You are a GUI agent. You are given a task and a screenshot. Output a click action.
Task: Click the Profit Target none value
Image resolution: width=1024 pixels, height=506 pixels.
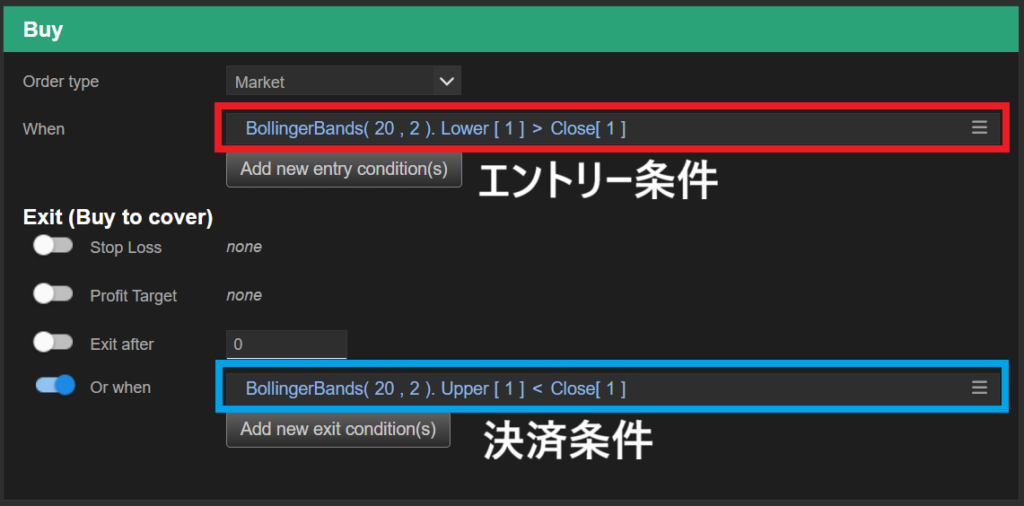tap(244, 295)
